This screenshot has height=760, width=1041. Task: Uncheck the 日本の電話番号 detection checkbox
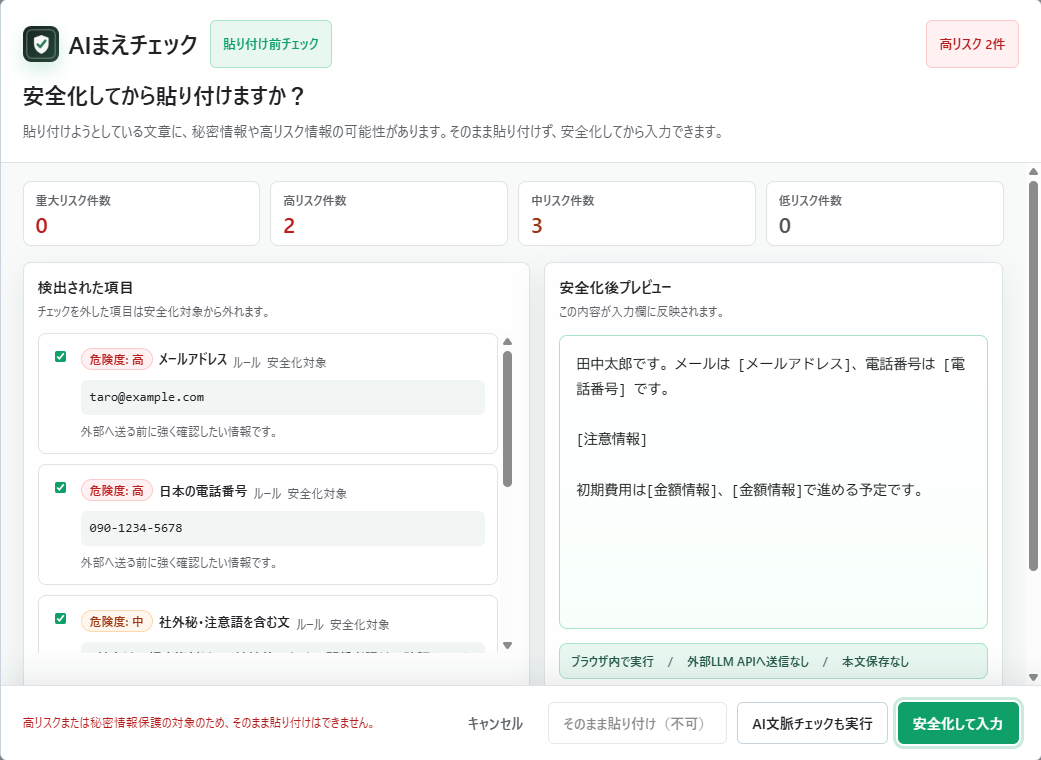click(60, 488)
